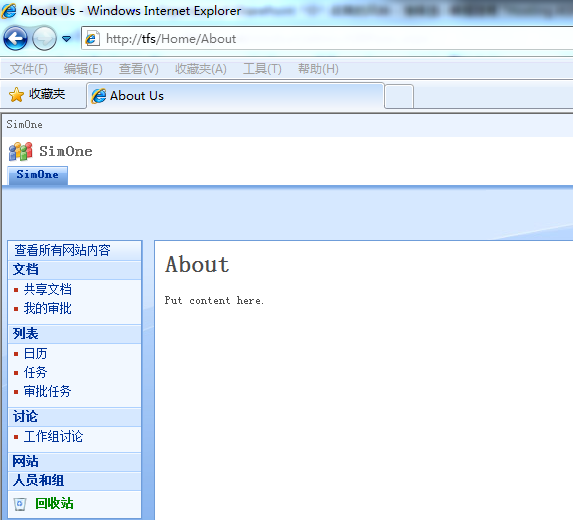Open the 工作组讨论 link
Viewport: 573px width, 520px height.
[x=53, y=437]
